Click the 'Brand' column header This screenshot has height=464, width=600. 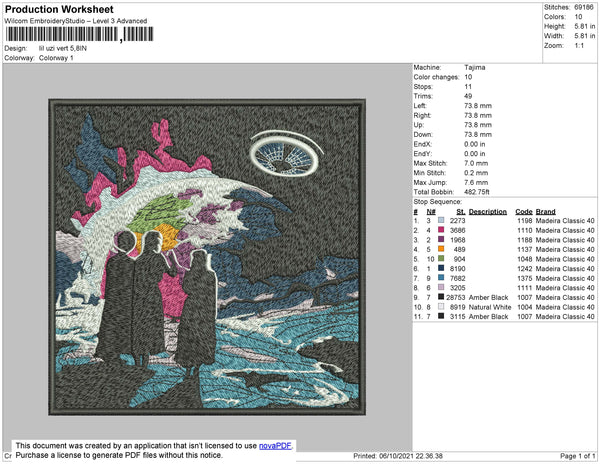click(x=545, y=212)
